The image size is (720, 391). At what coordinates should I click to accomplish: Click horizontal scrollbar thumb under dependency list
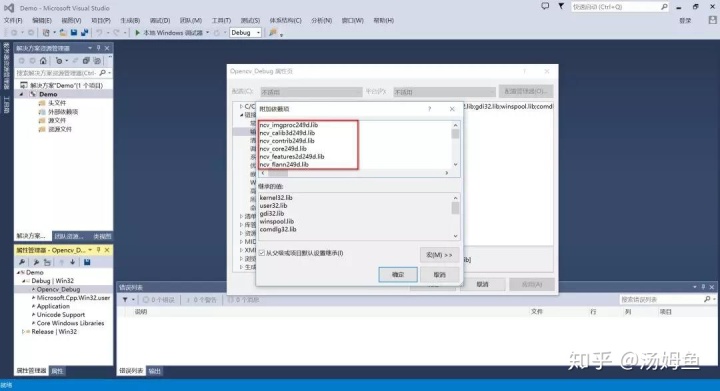278,173
